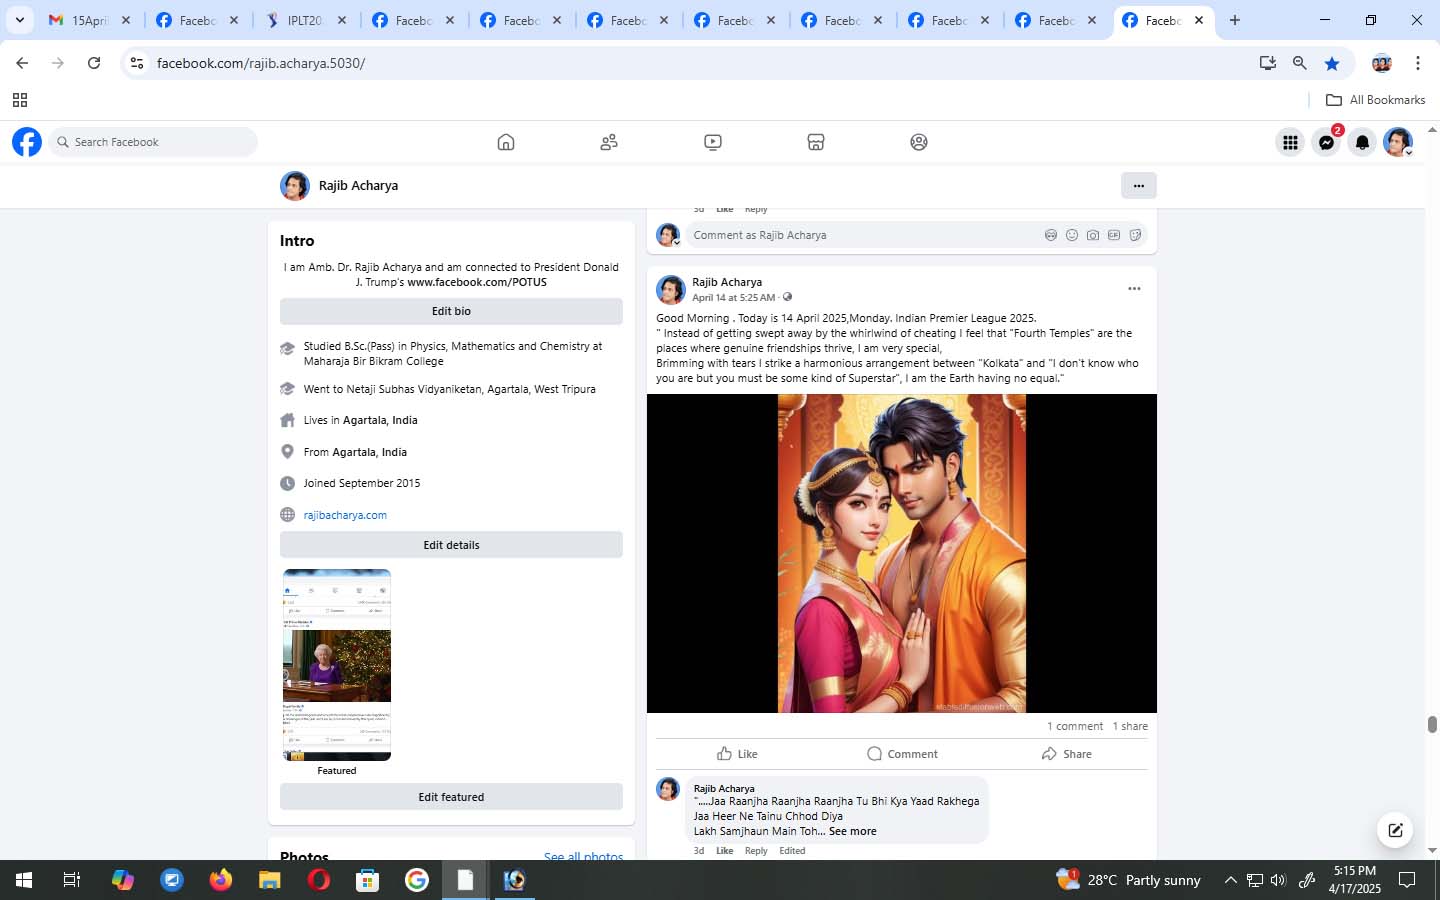Screen dimensions: 1440x900
Task: Open the Groups icon in navbar
Action: pos(919,142)
